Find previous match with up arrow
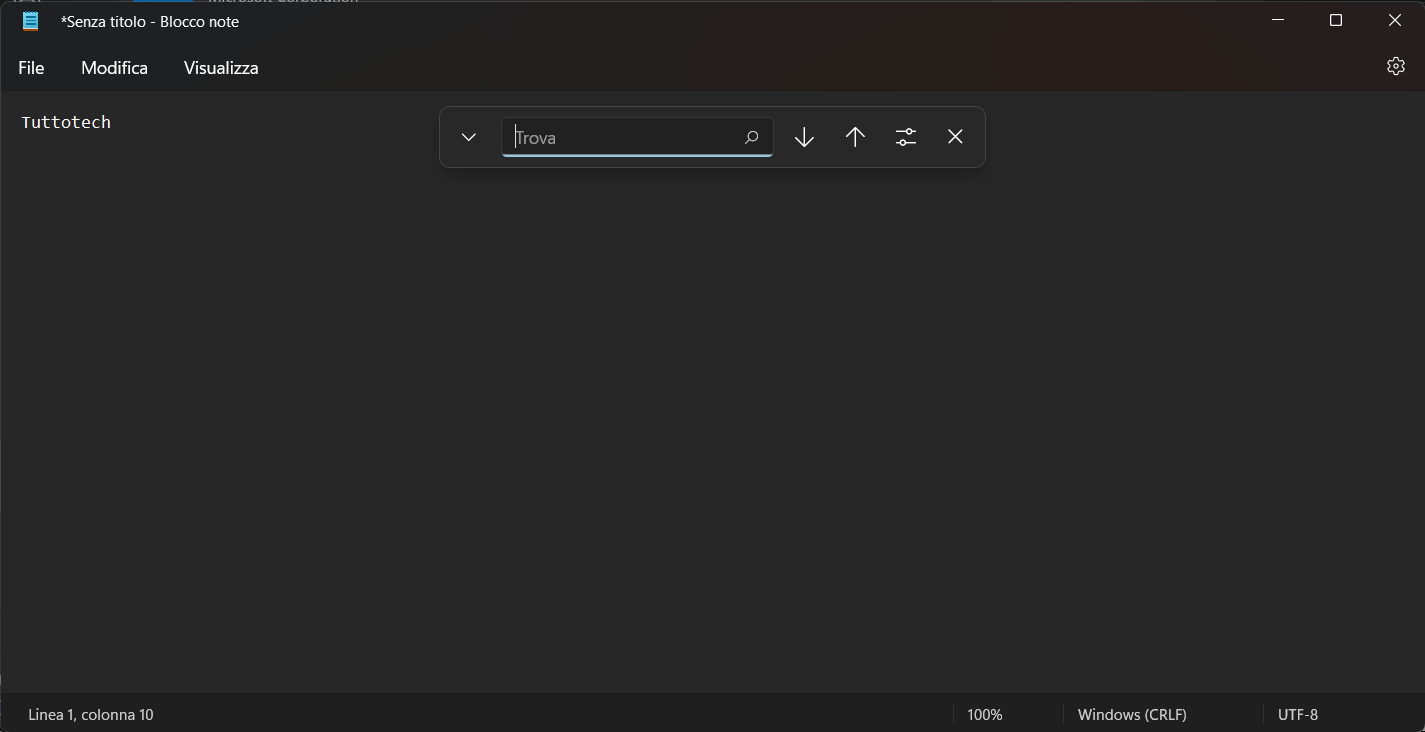1425x732 pixels. pyautogui.click(x=855, y=137)
